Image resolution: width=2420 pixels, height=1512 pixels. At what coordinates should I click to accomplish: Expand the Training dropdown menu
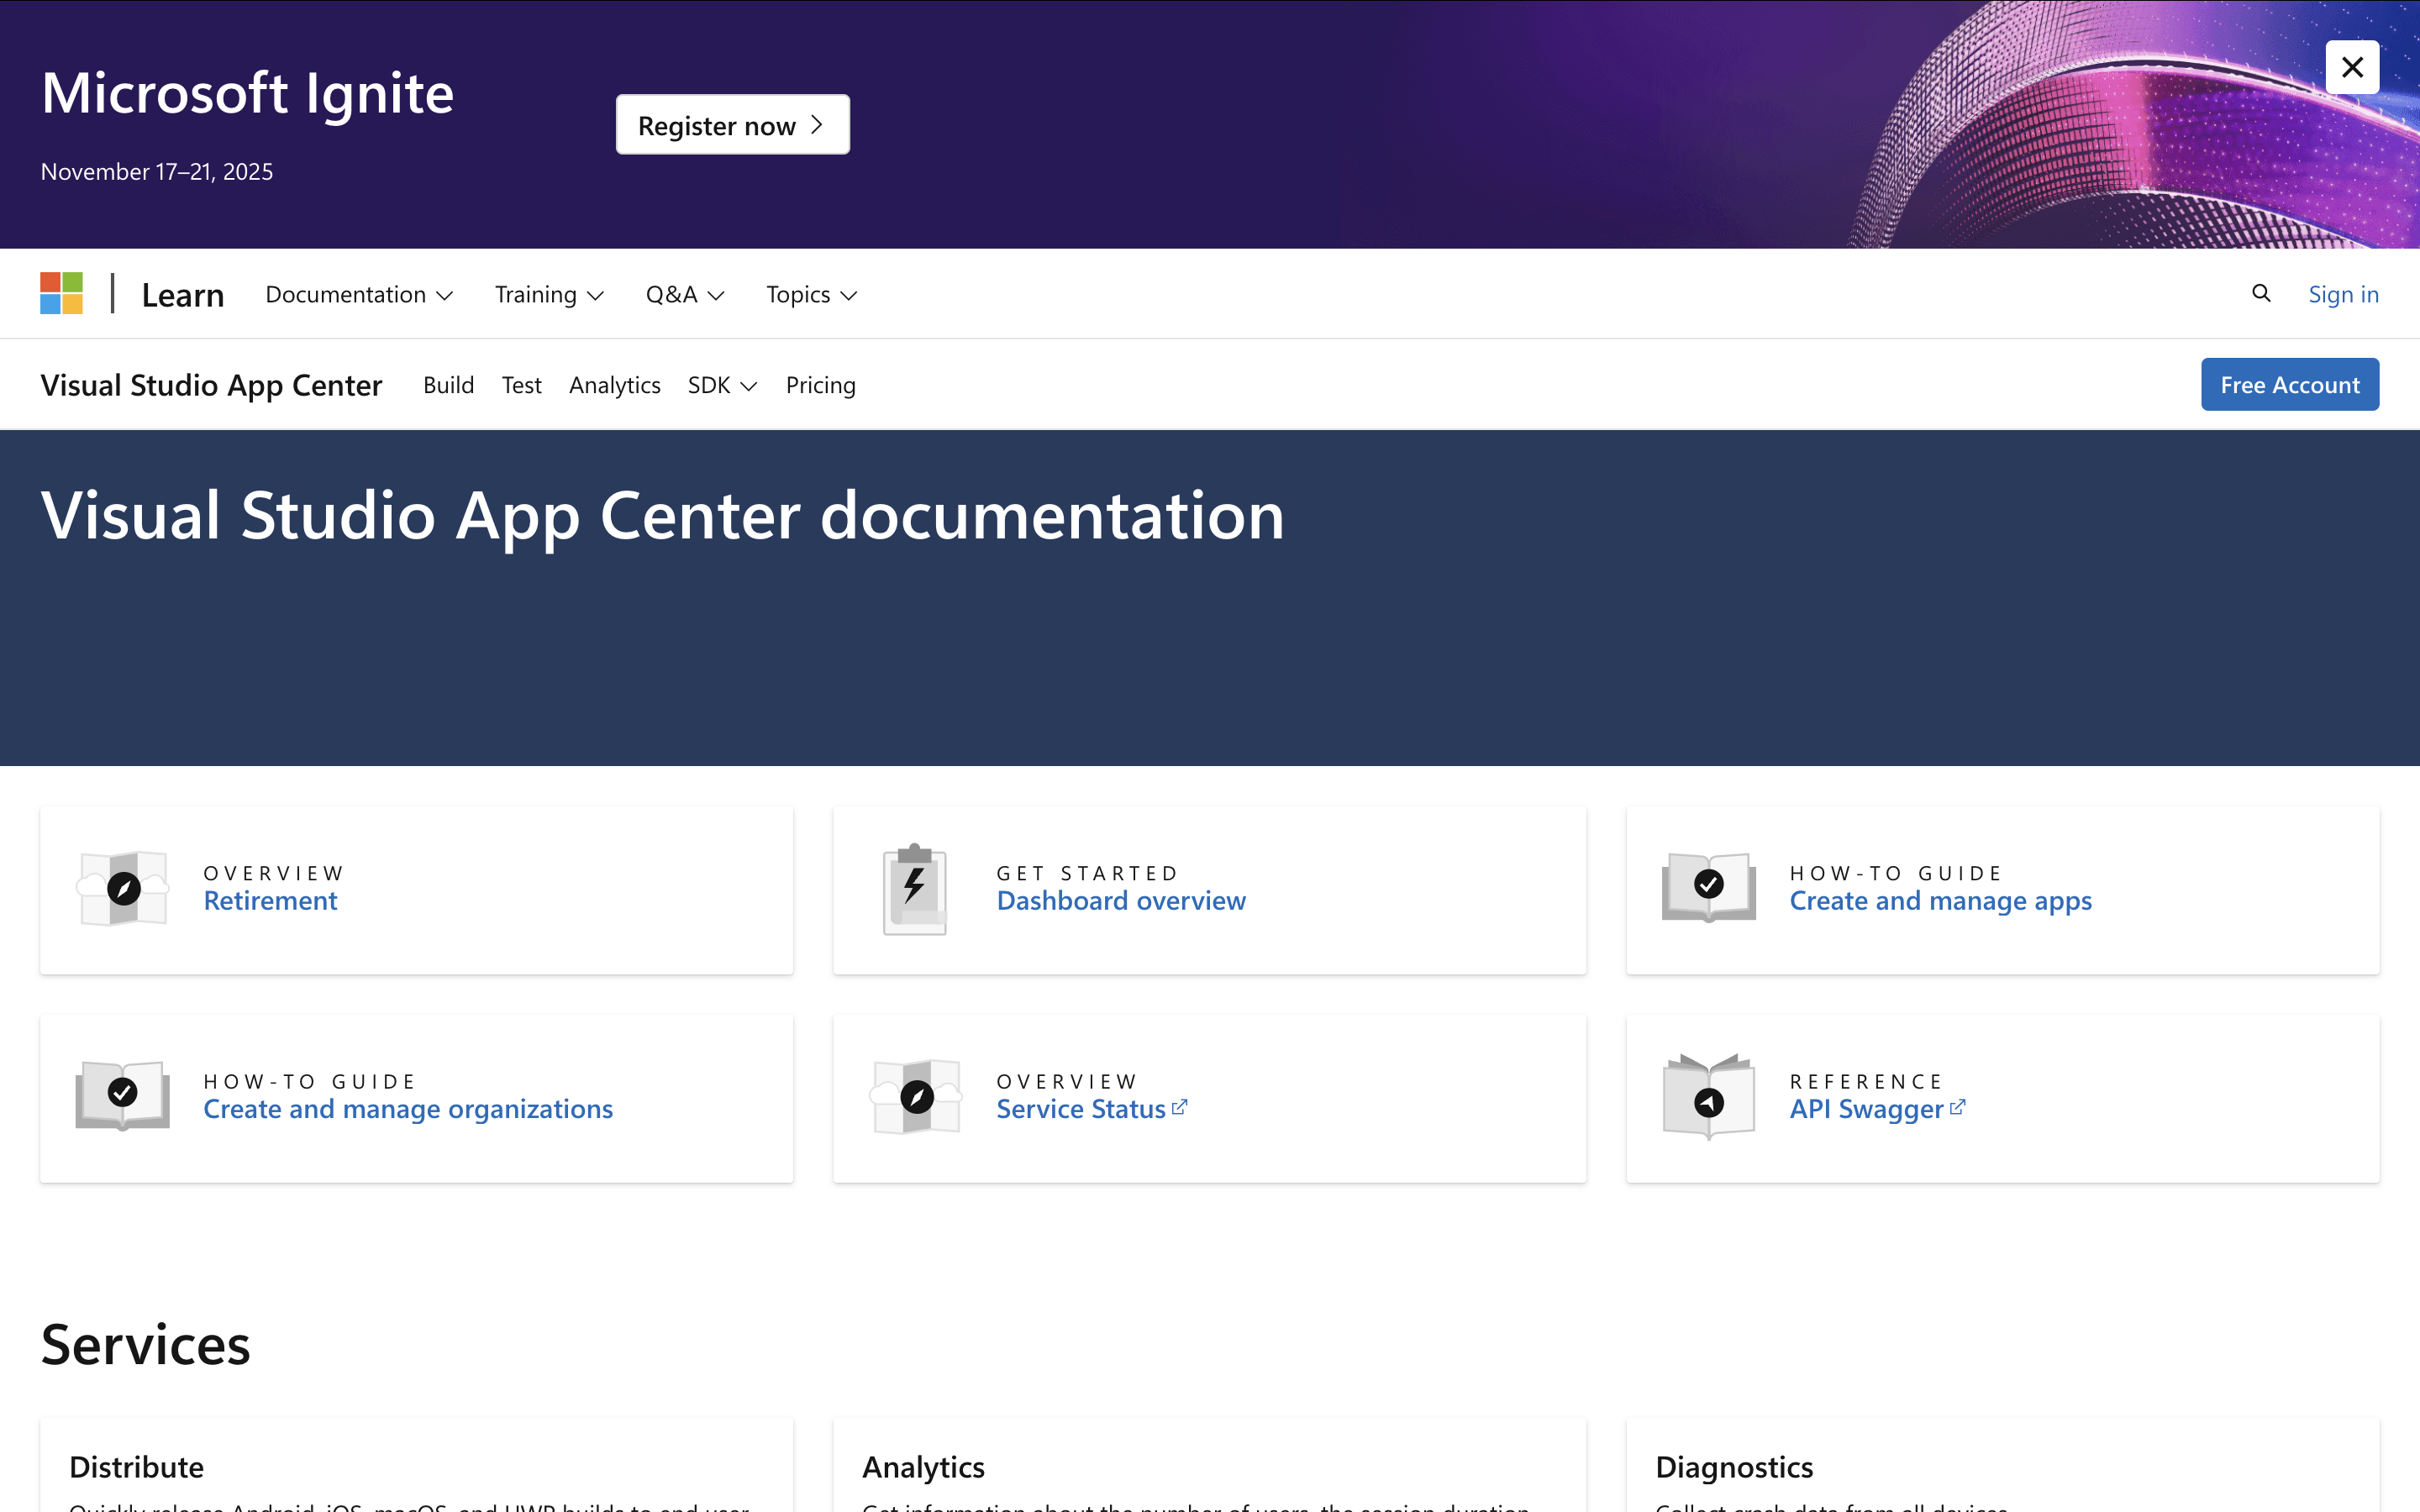pos(549,295)
